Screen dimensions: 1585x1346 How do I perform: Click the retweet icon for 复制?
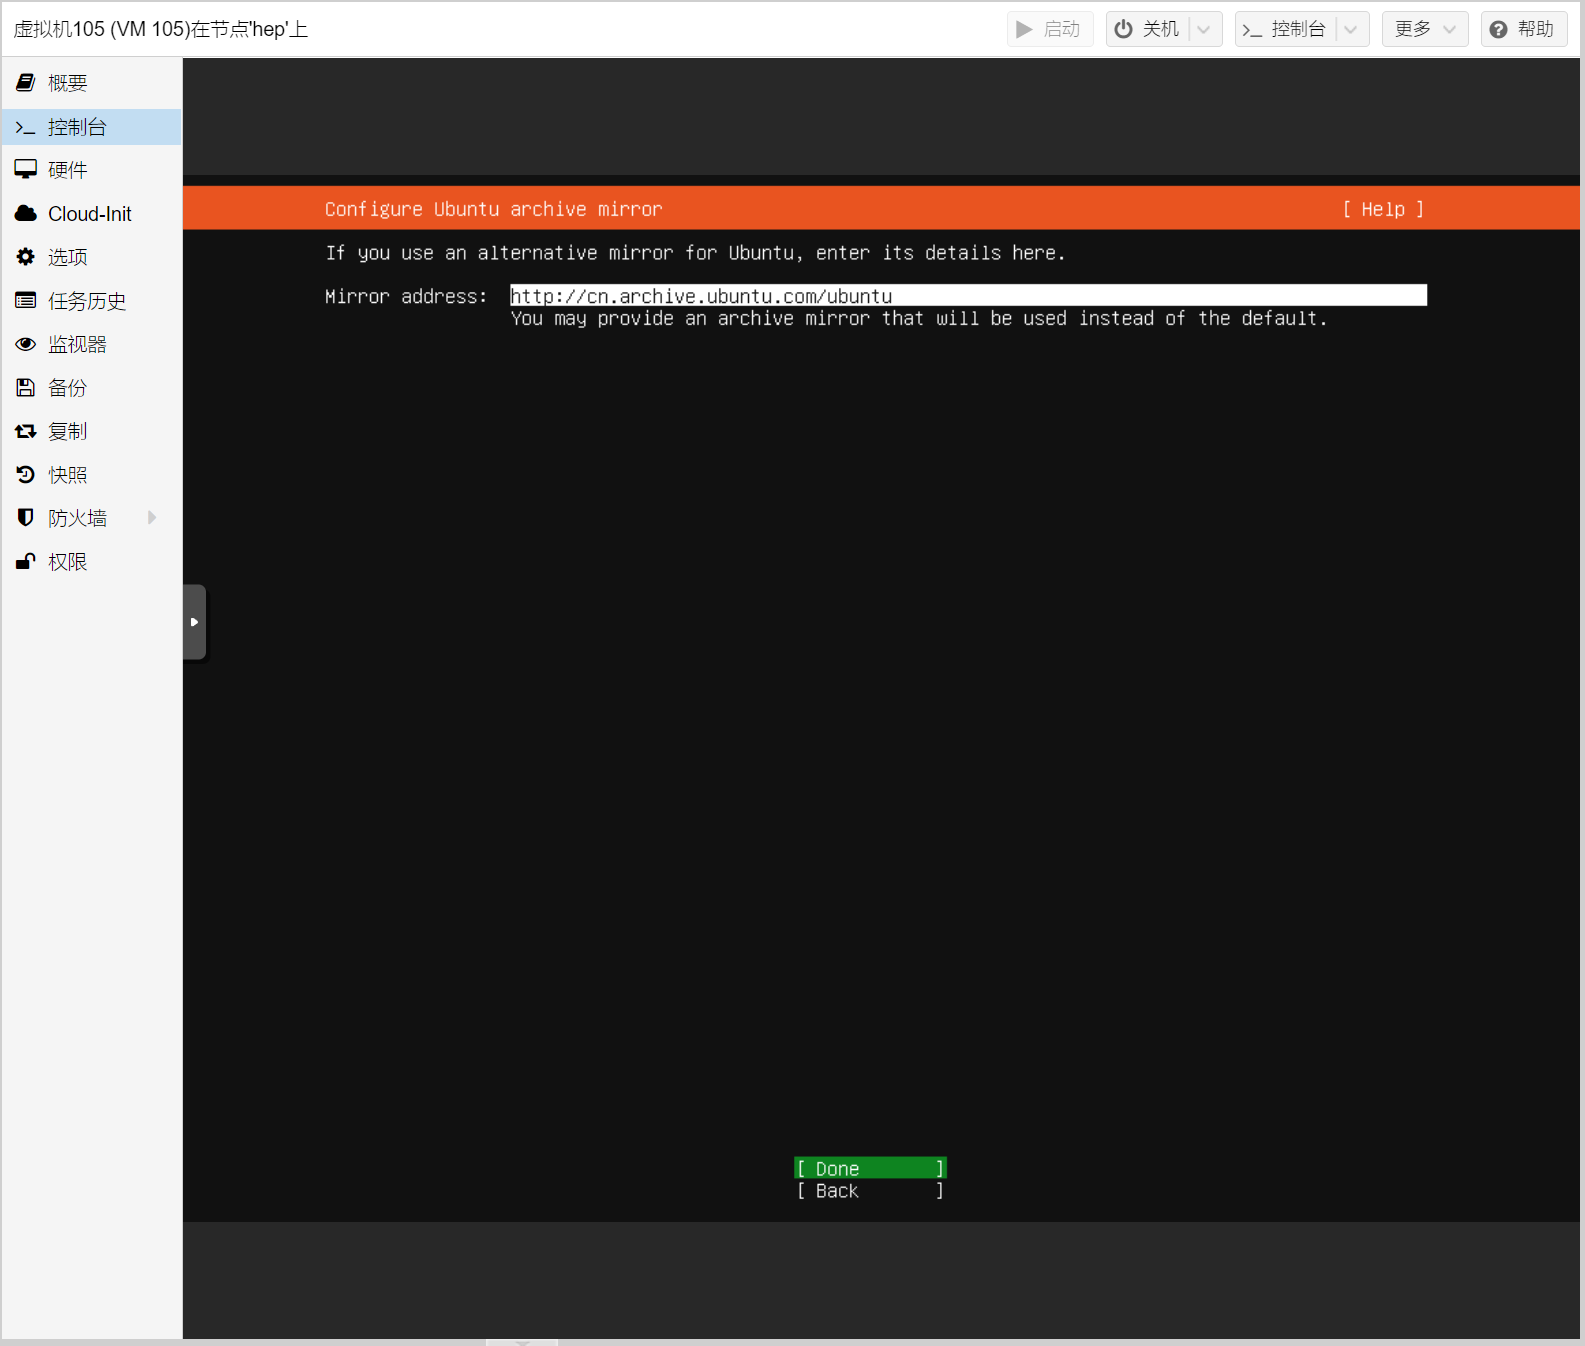tap(26, 431)
